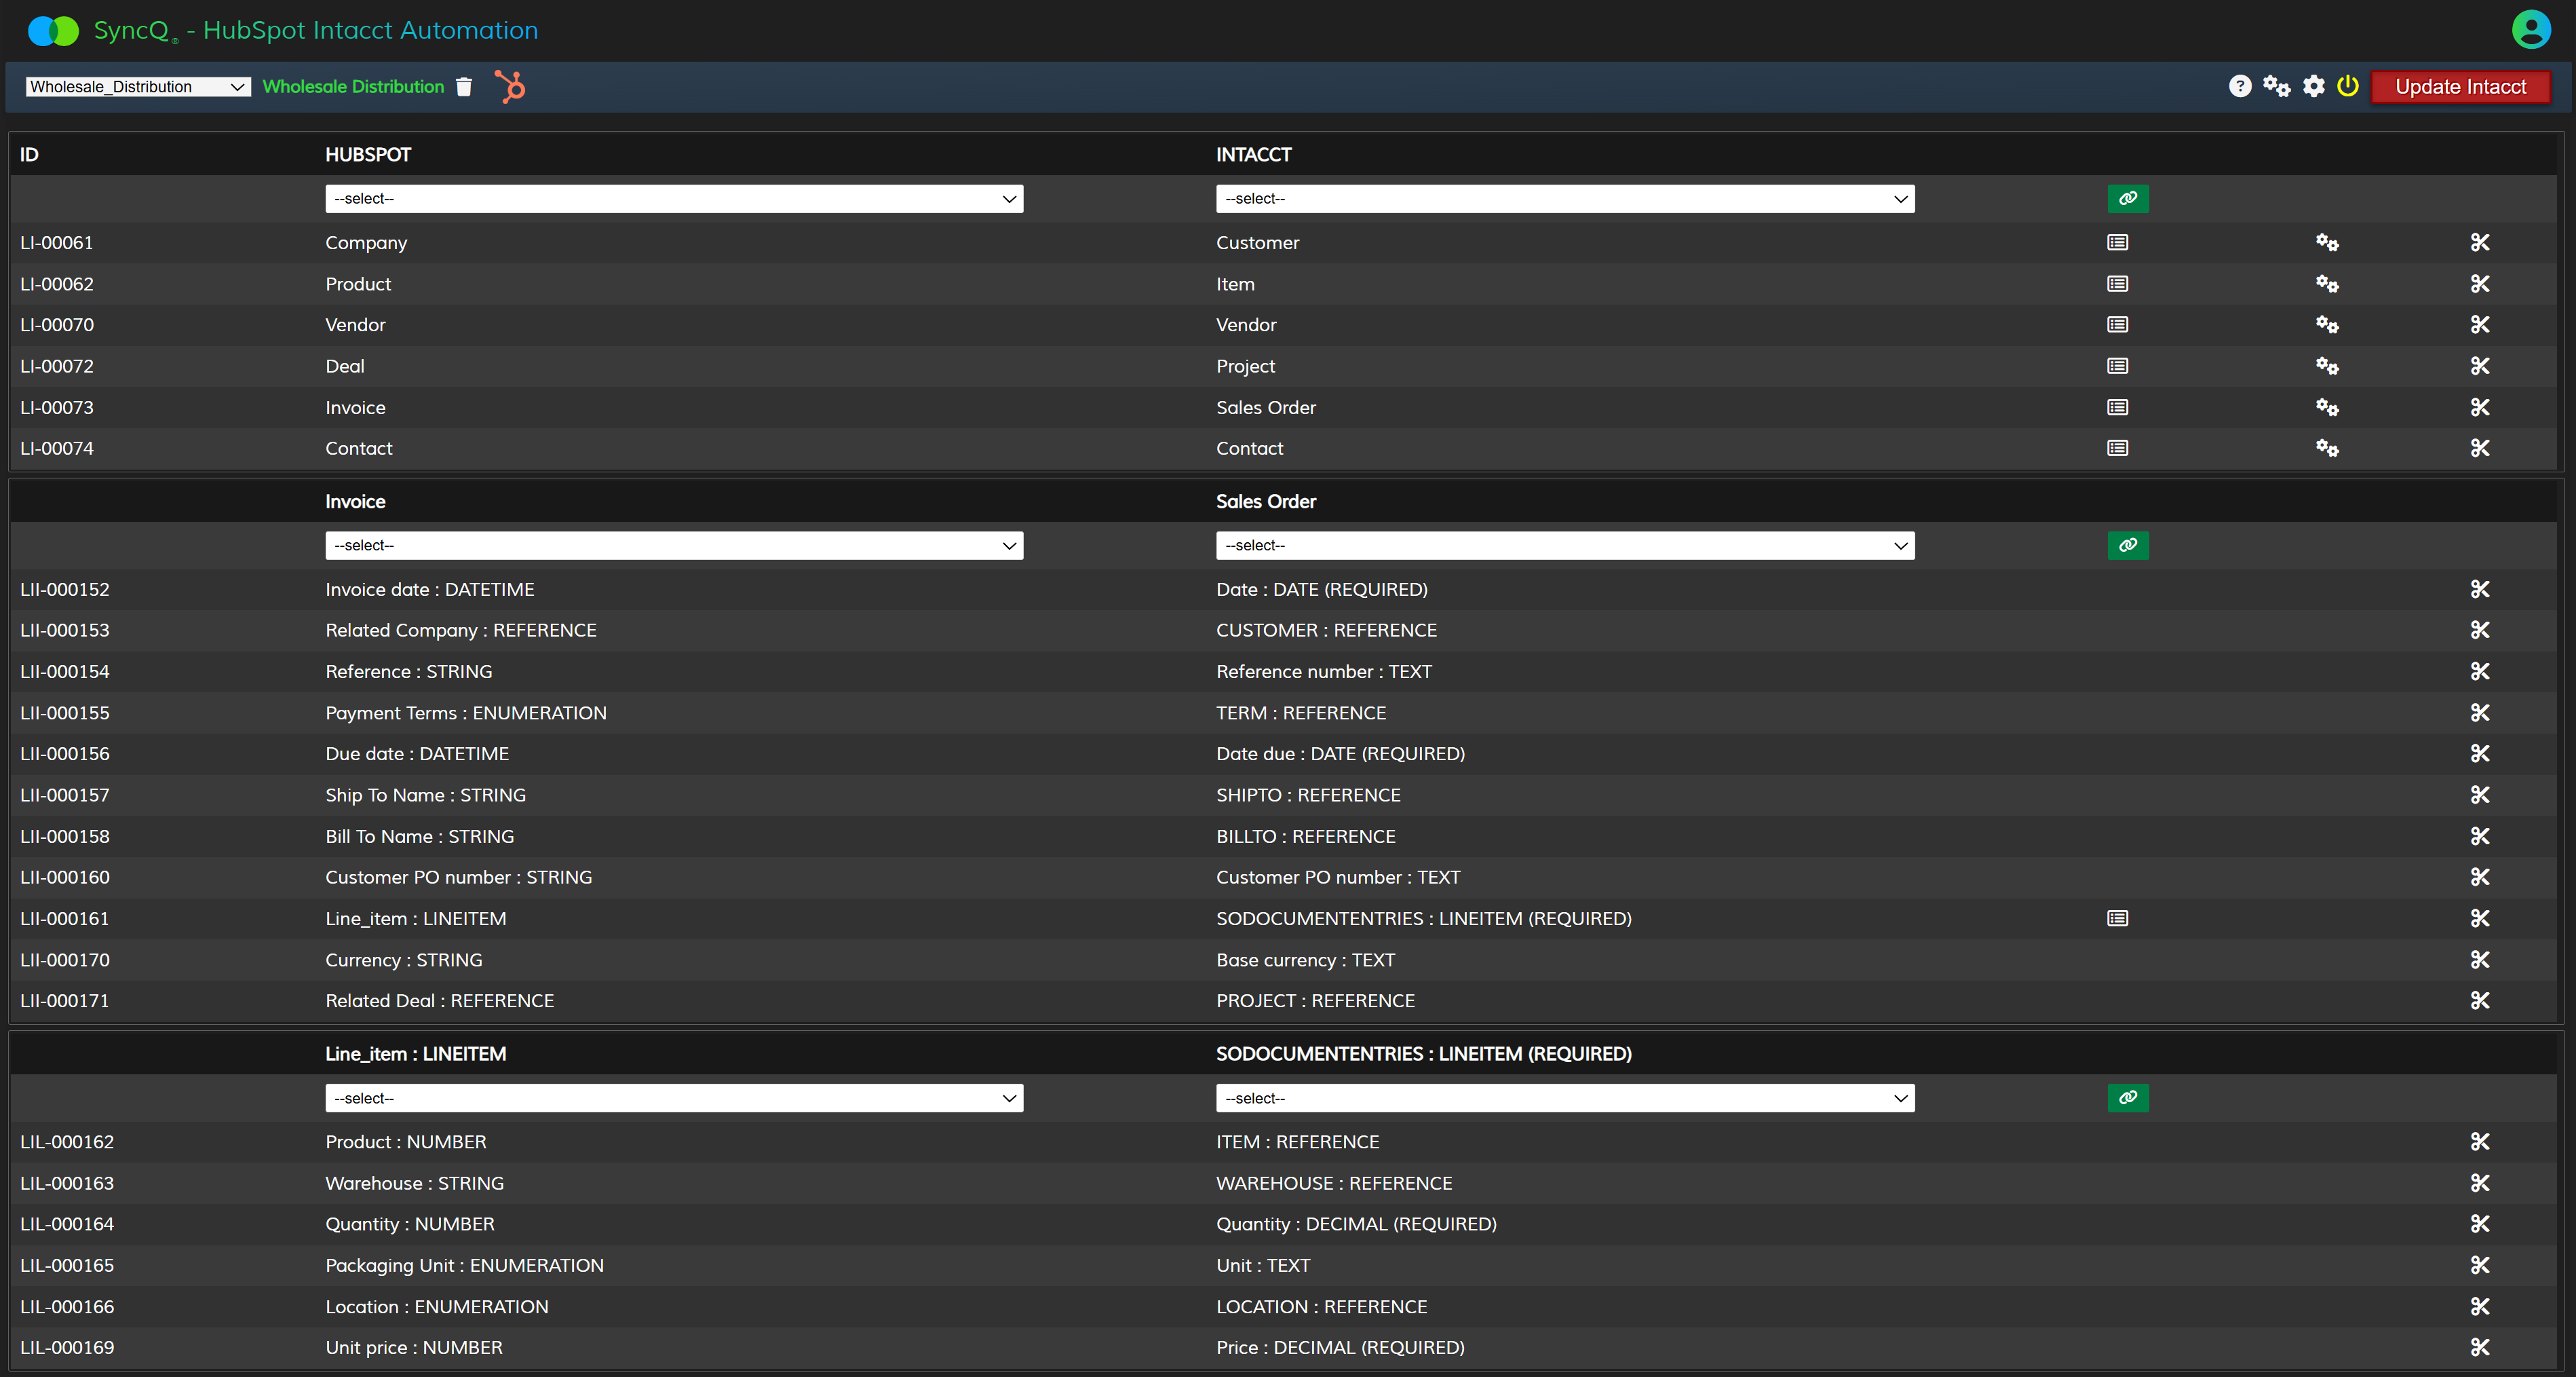Open the double gears icon in the top toolbar

(x=2277, y=87)
